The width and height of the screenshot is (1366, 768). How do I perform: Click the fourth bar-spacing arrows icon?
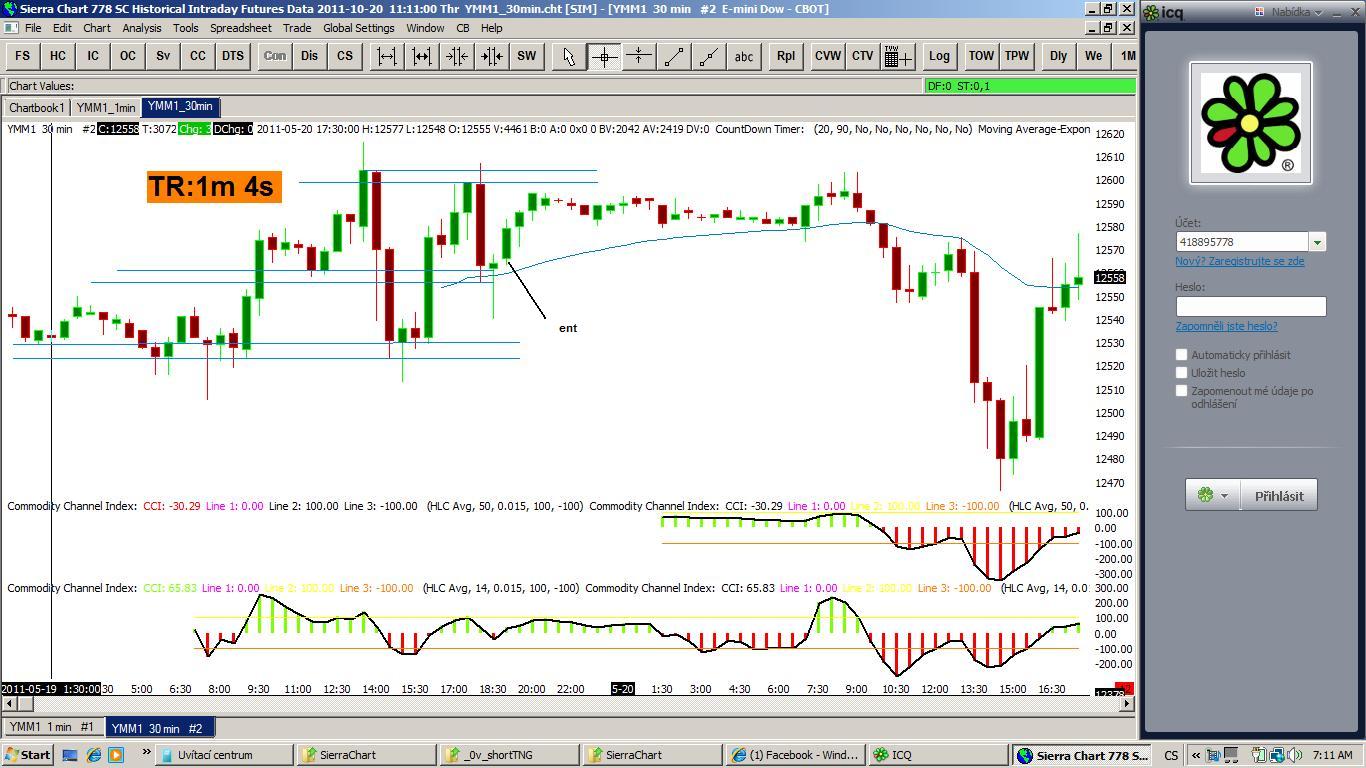click(x=491, y=56)
